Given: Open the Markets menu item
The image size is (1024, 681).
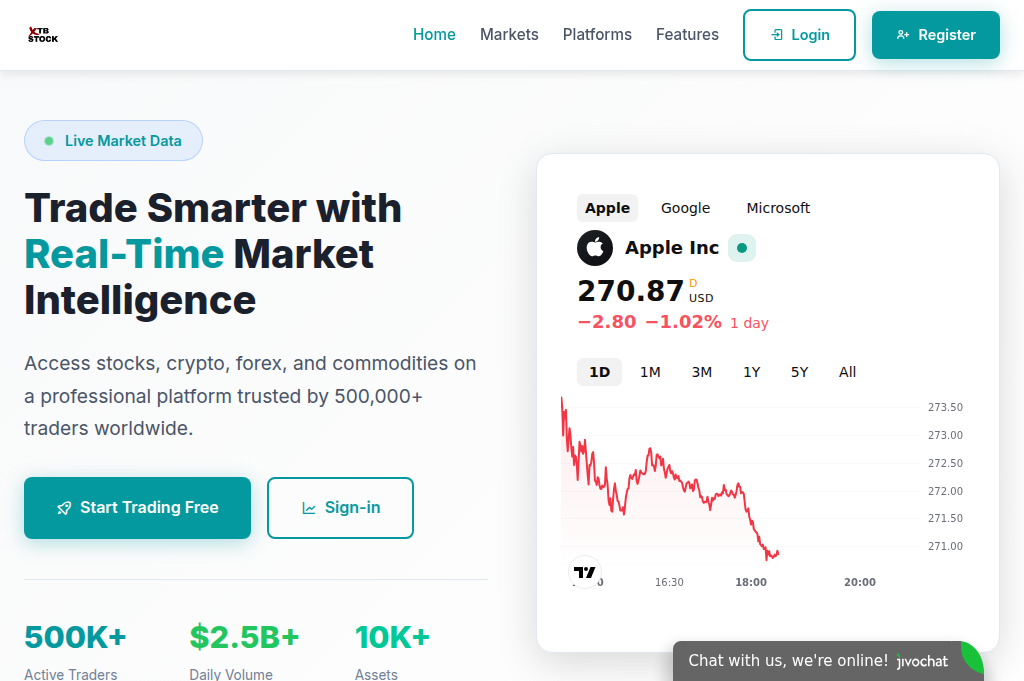Looking at the screenshot, I should click(509, 34).
